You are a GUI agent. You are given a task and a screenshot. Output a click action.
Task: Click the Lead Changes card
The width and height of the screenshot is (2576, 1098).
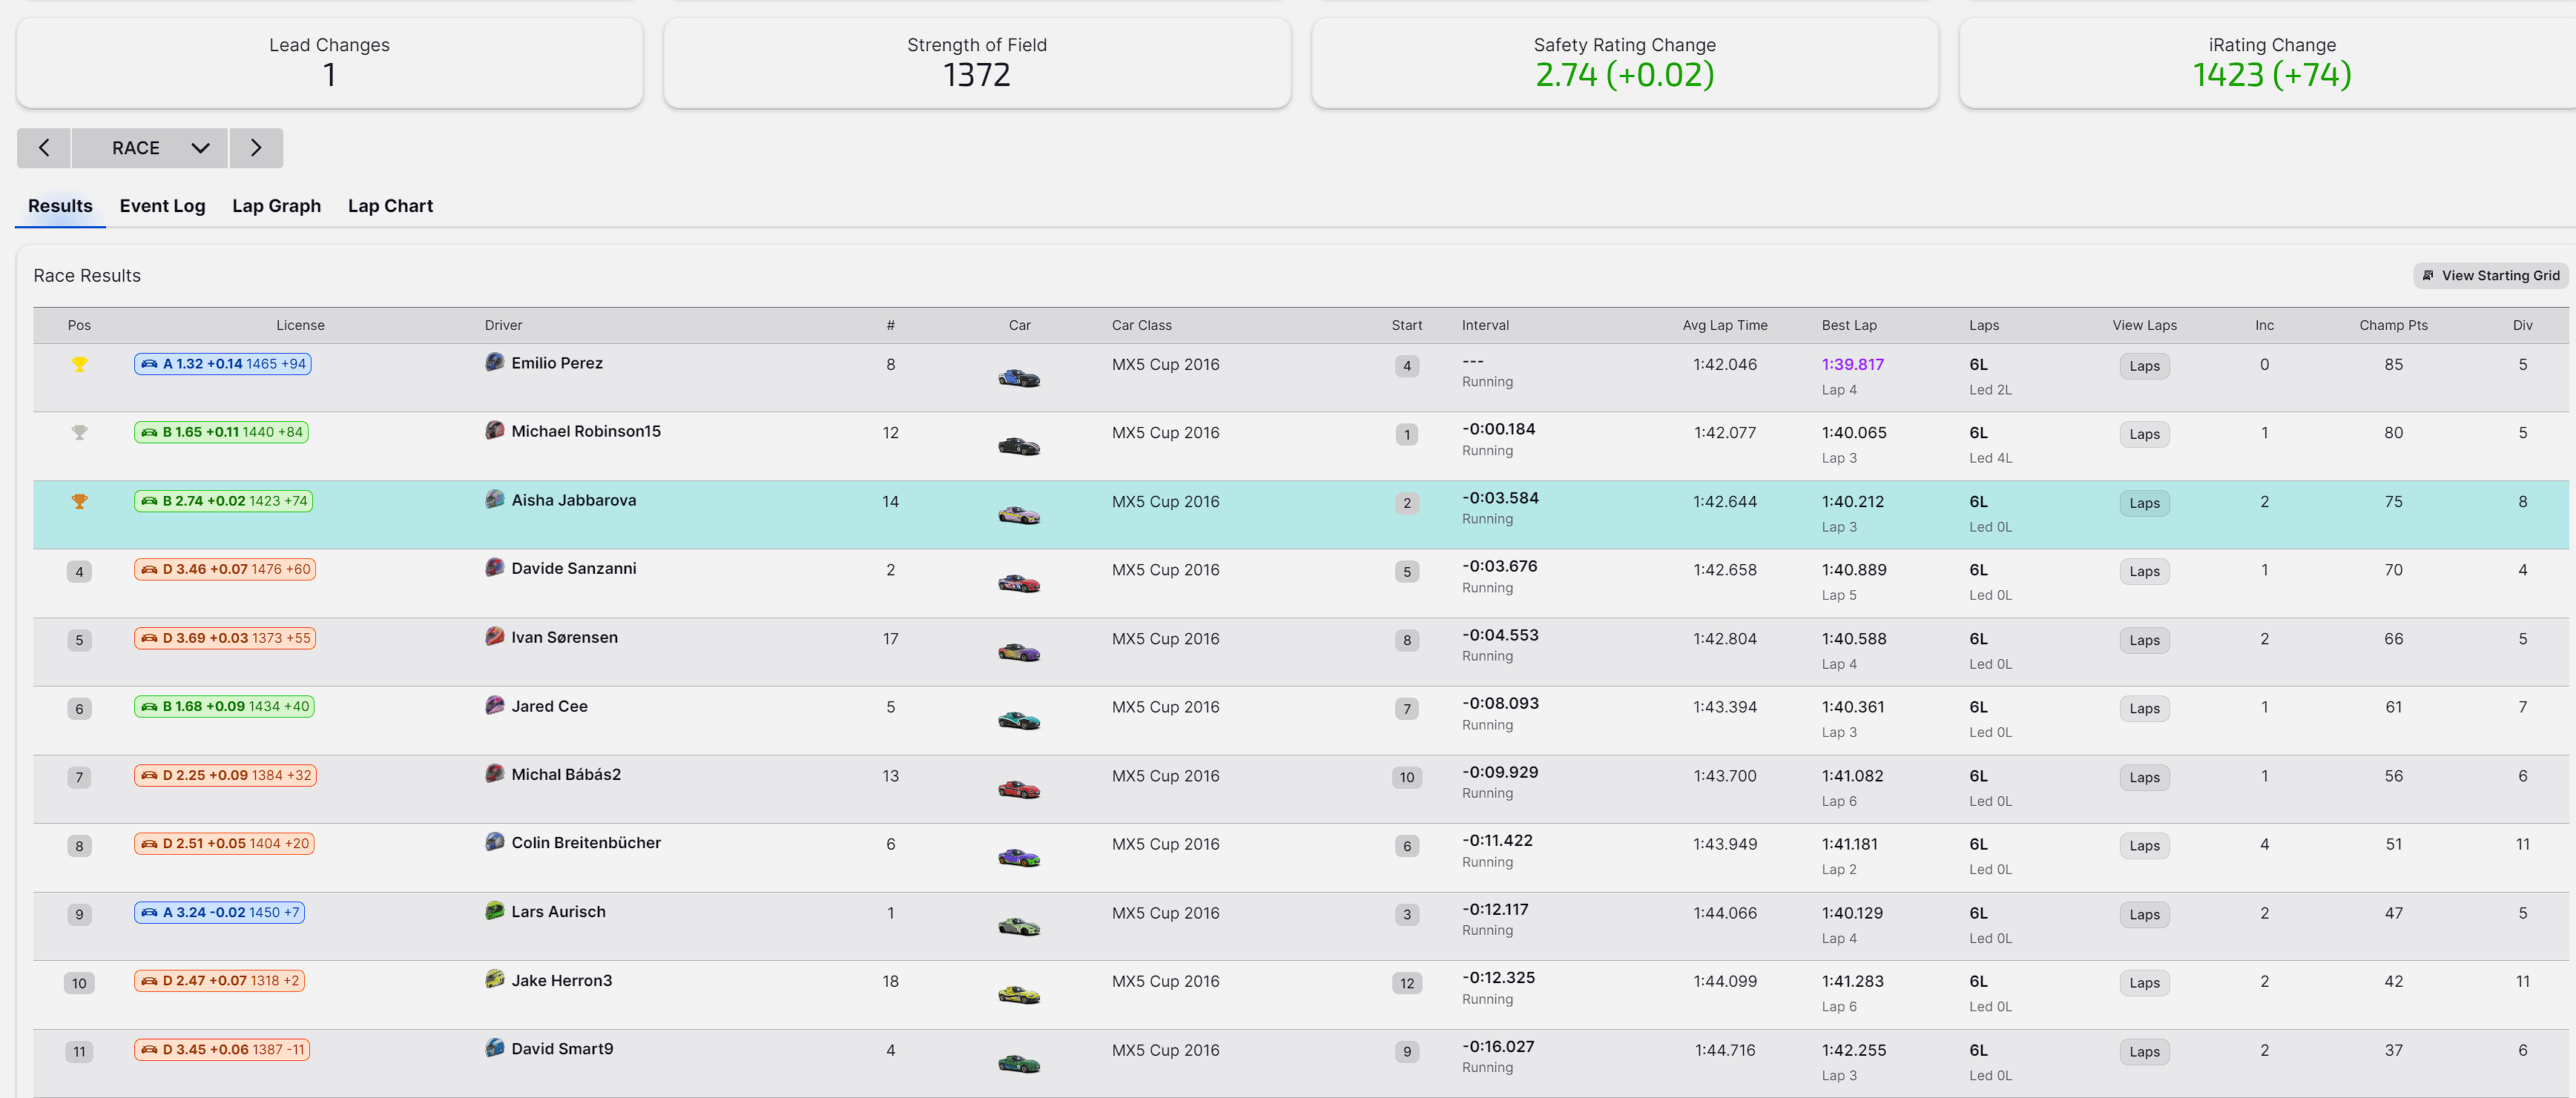(329, 62)
